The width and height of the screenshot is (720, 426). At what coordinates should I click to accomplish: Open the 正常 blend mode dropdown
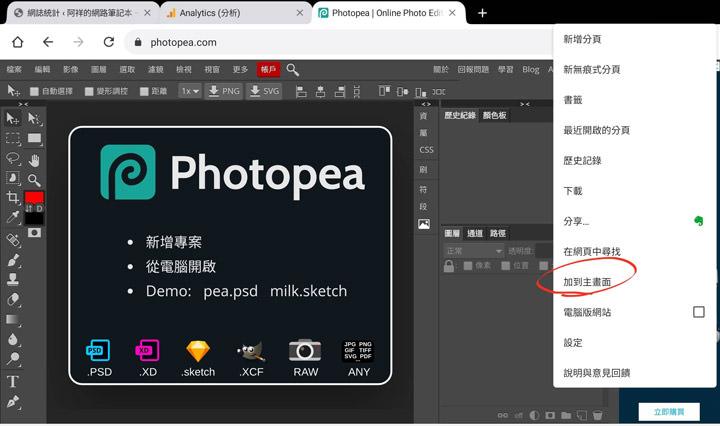[x=473, y=251]
